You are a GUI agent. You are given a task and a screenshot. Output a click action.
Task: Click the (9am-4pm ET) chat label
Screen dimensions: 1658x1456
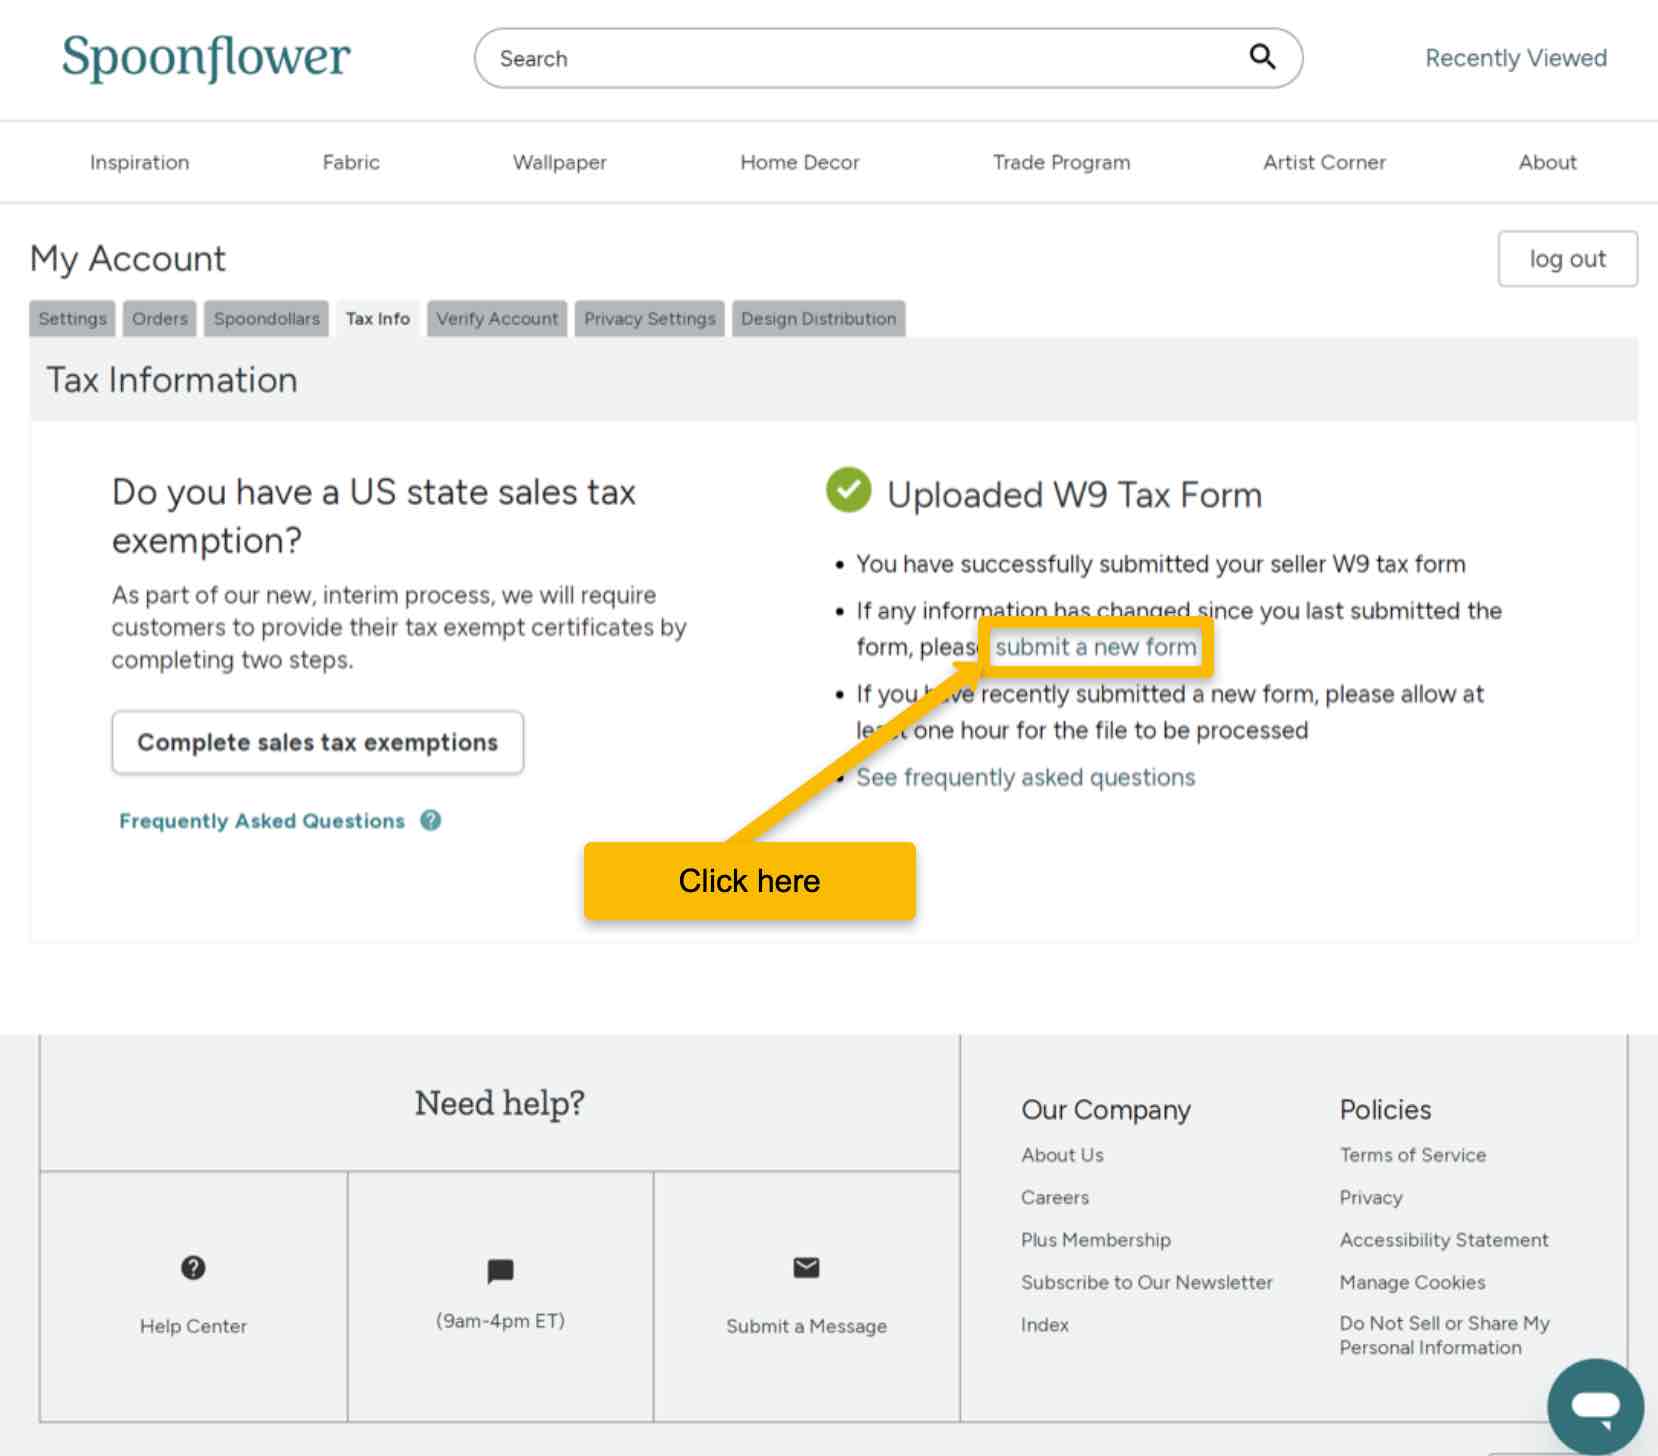point(500,1321)
